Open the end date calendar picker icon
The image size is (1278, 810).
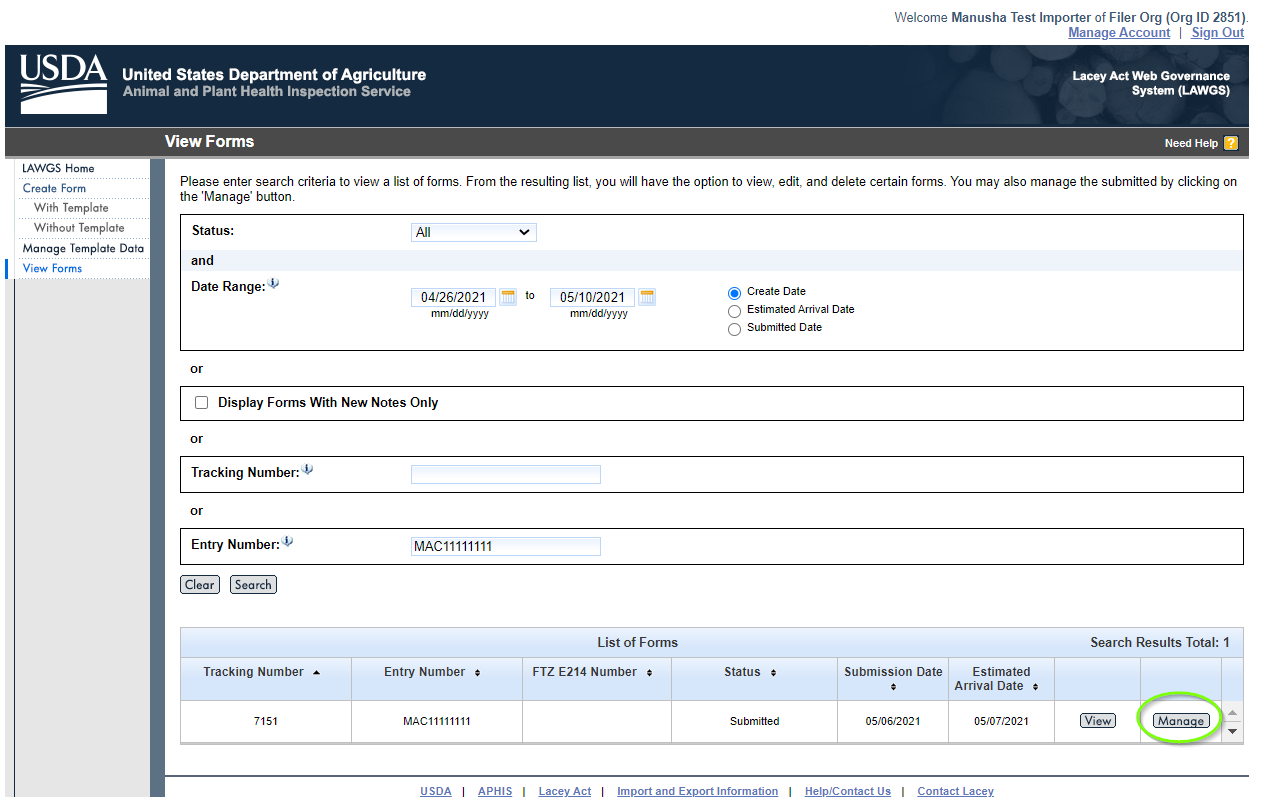(x=647, y=297)
